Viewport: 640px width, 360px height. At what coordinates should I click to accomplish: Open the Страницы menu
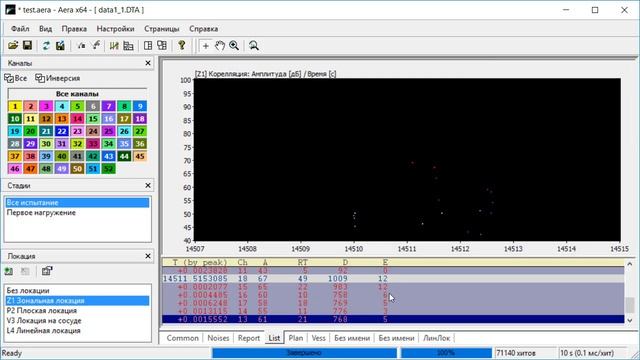pos(162,29)
